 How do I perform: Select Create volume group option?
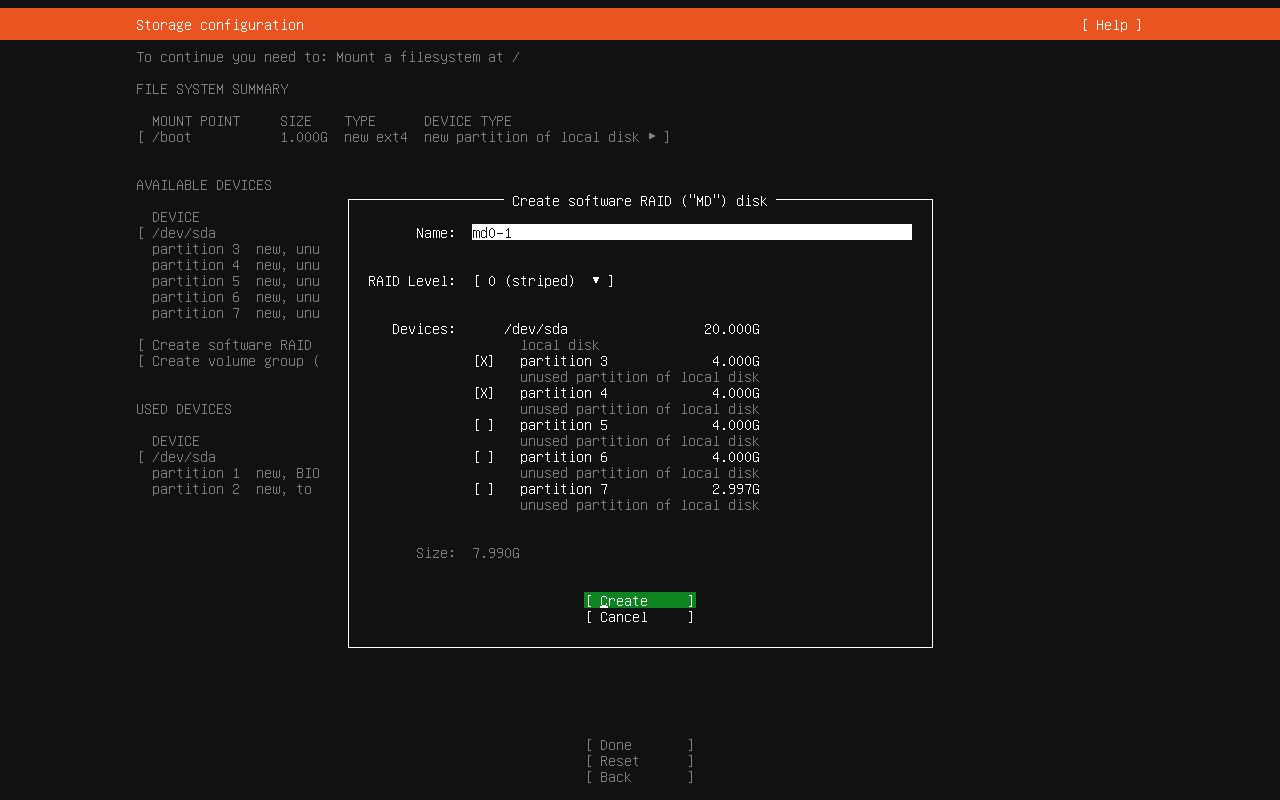tap(231, 361)
